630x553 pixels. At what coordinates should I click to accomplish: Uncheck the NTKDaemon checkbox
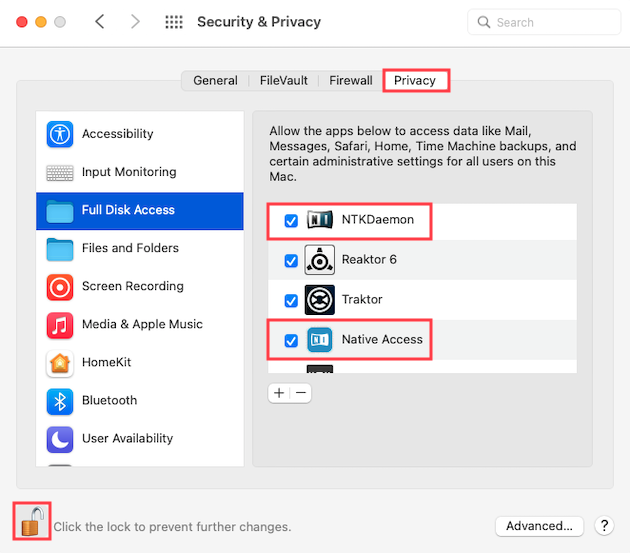(x=291, y=221)
